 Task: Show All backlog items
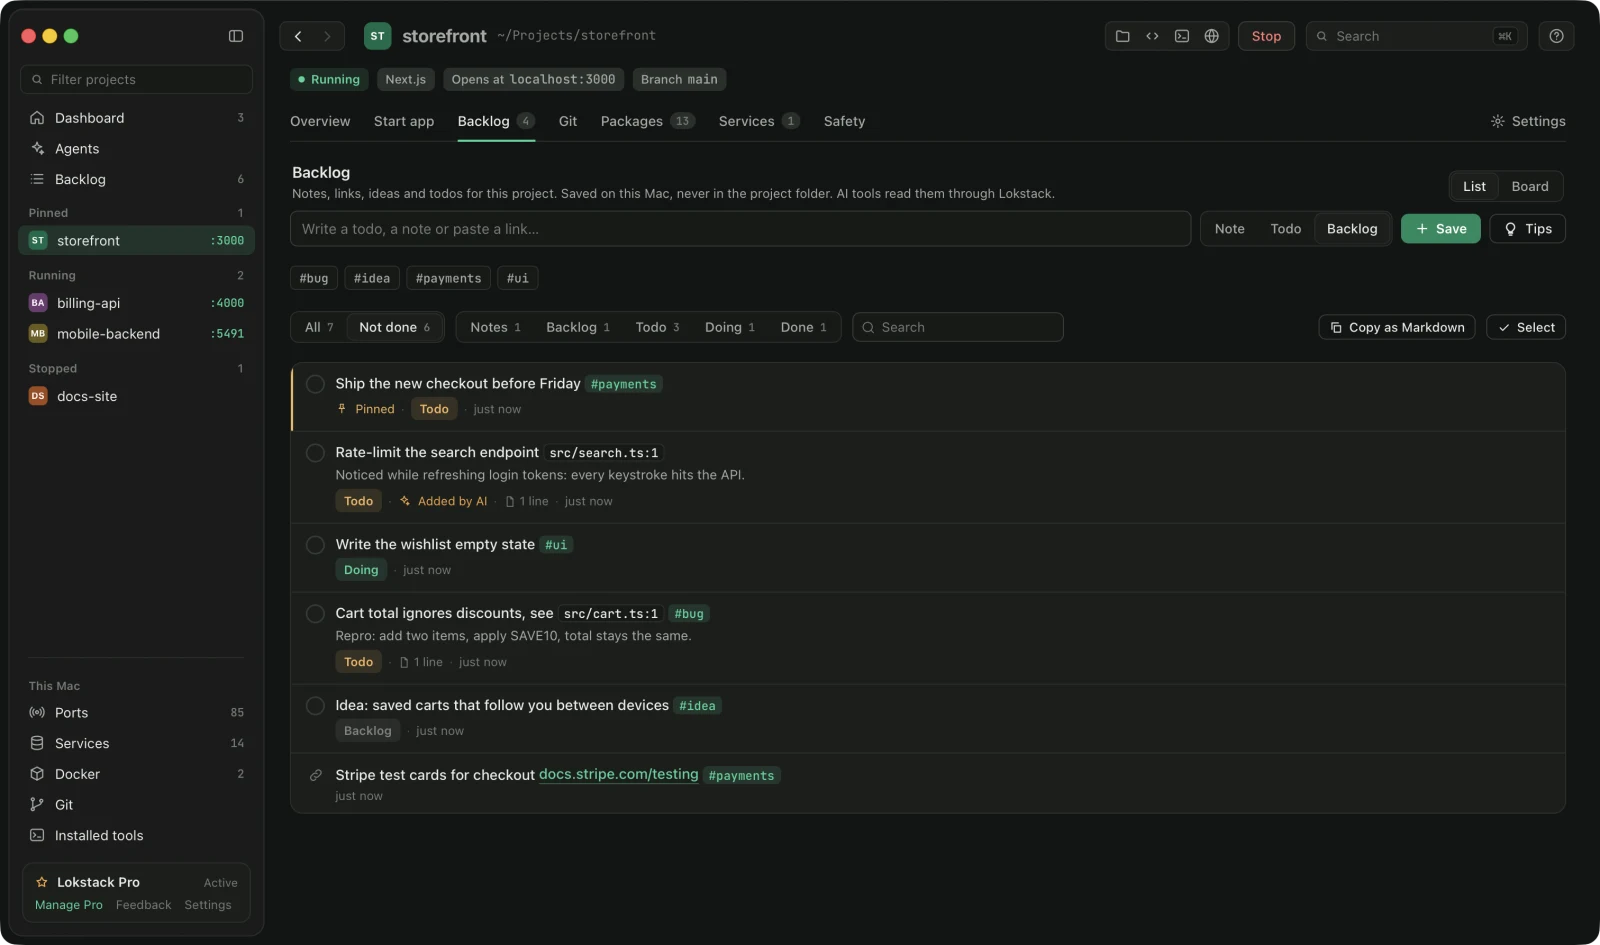point(319,328)
